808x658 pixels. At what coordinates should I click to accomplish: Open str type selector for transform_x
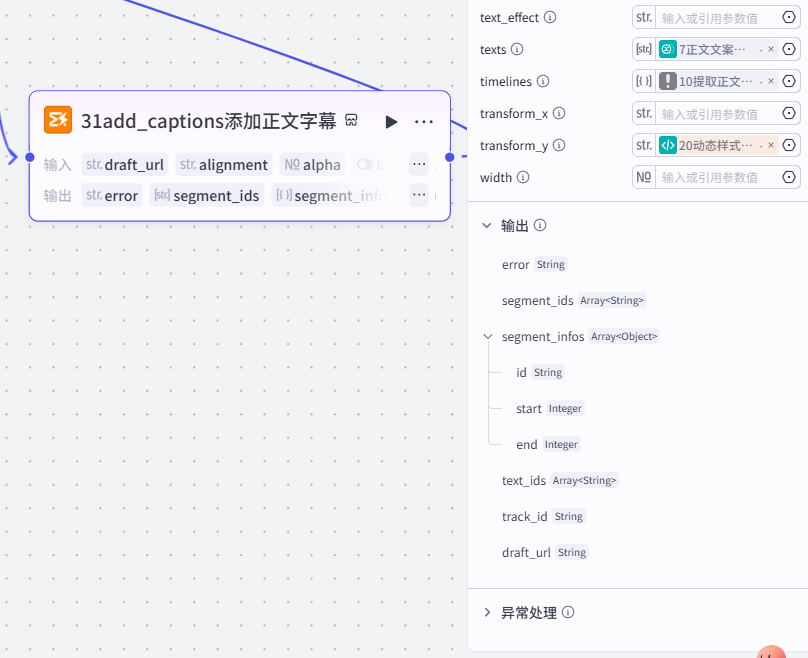pos(644,113)
